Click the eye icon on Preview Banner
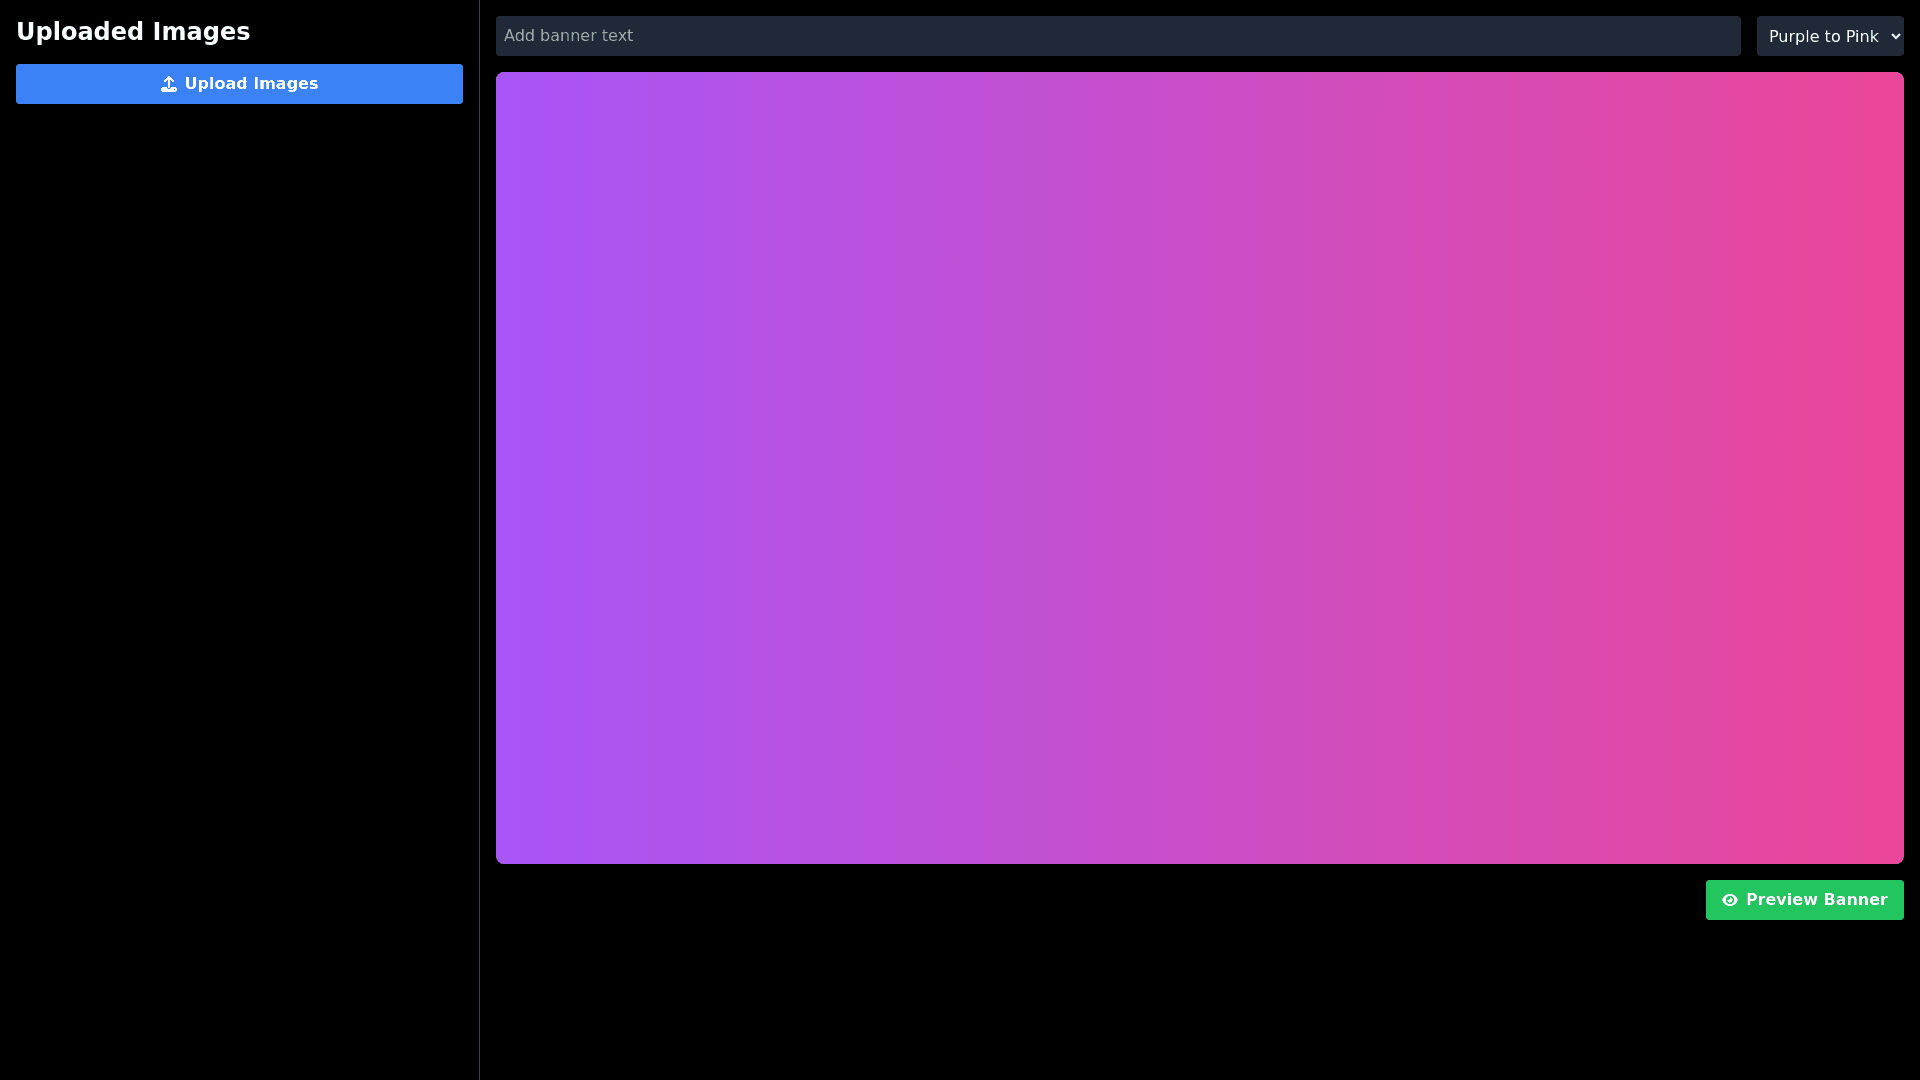Viewport: 1920px width, 1080px height. pos(1729,900)
